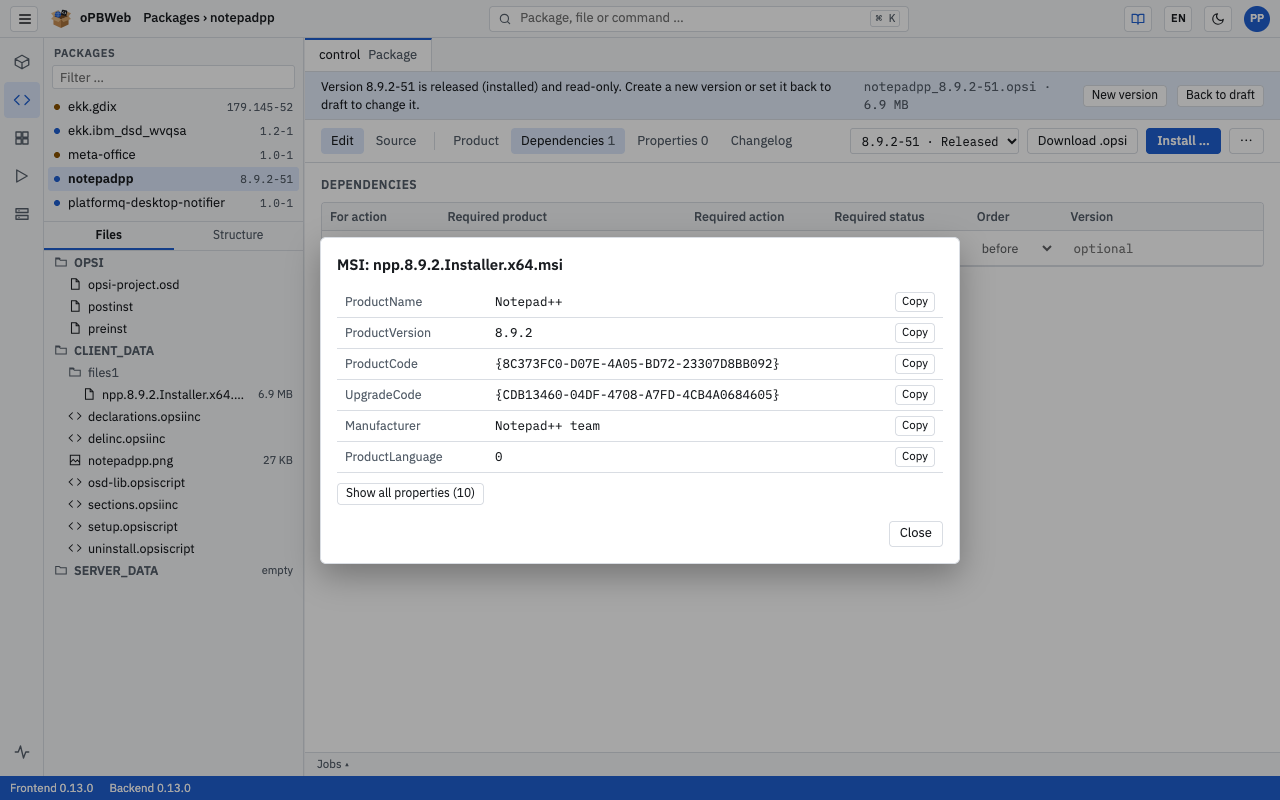Click the New version button
The width and height of the screenshot is (1280, 800).
[x=1124, y=95]
